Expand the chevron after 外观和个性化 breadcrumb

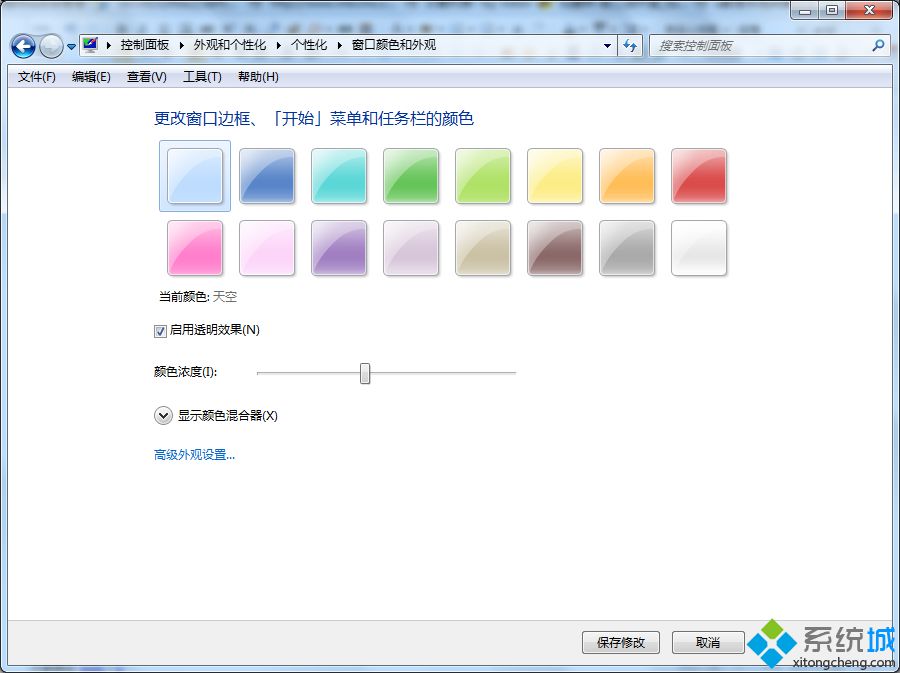pos(278,45)
